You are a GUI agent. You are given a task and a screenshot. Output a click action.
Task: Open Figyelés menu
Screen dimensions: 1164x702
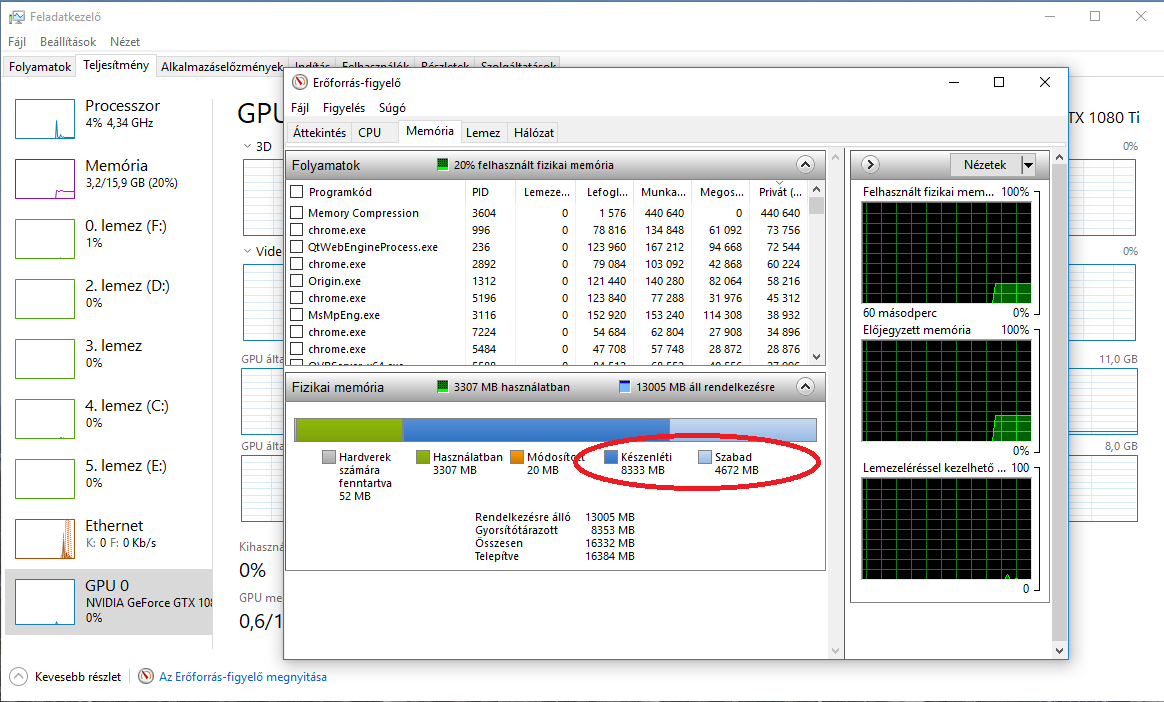344,108
